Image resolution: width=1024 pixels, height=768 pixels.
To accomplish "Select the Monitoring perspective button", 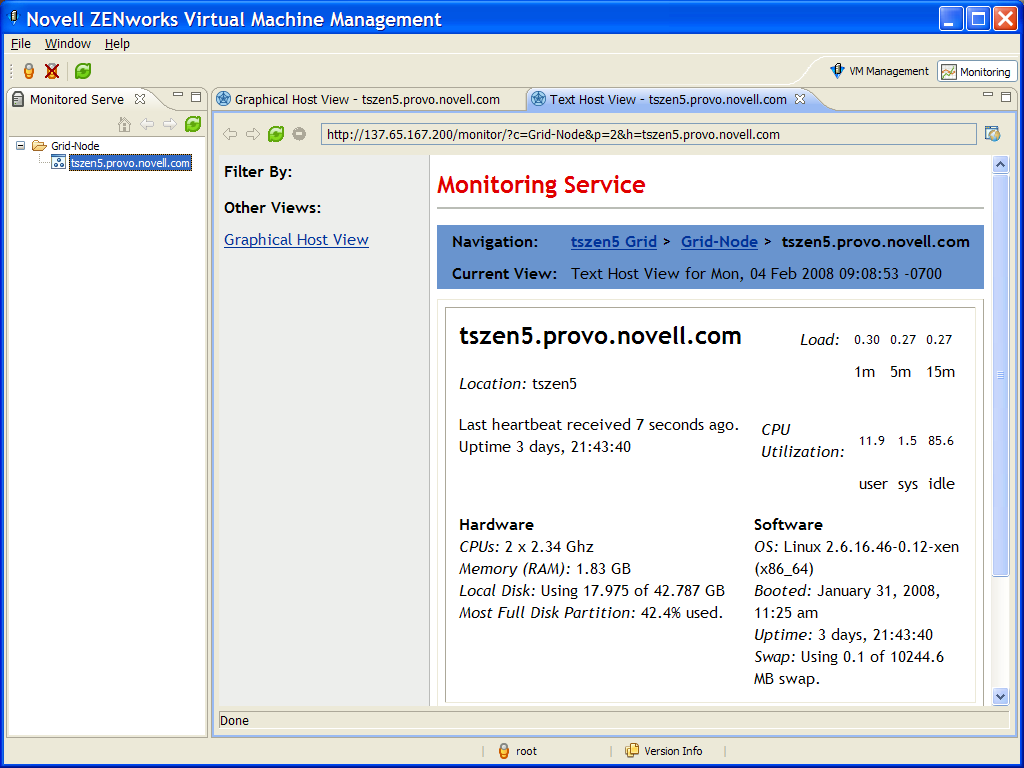I will tap(978, 72).
